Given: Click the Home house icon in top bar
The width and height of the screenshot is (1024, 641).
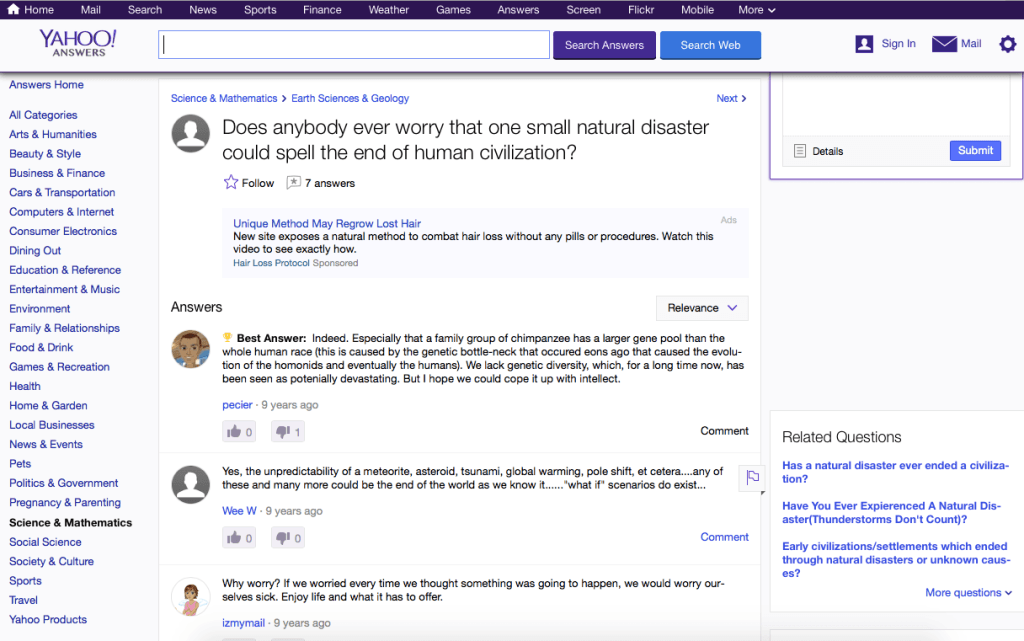Looking at the screenshot, I should pos(13,9).
